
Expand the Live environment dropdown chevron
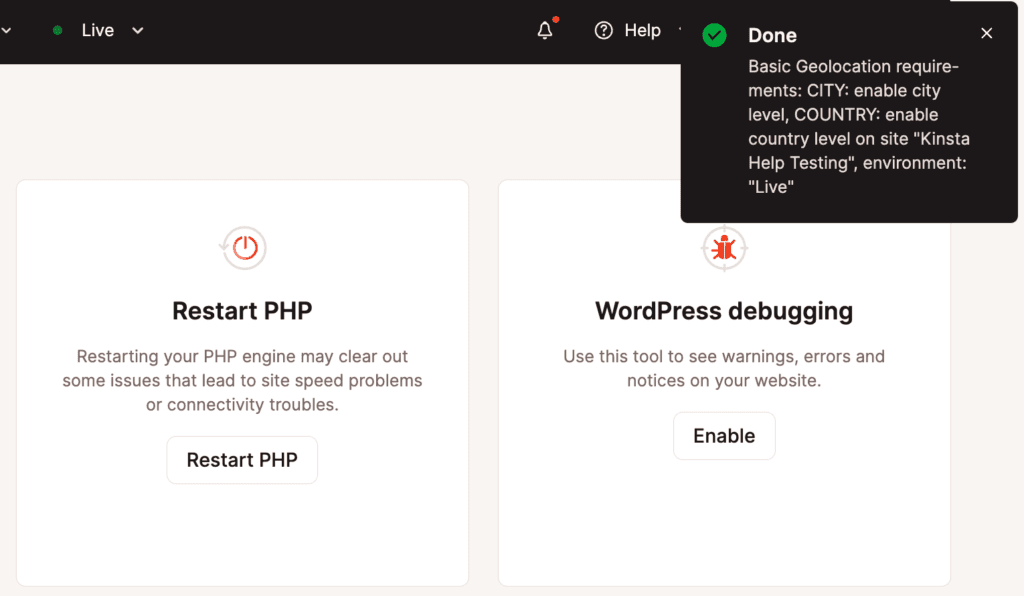coord(138,30)
